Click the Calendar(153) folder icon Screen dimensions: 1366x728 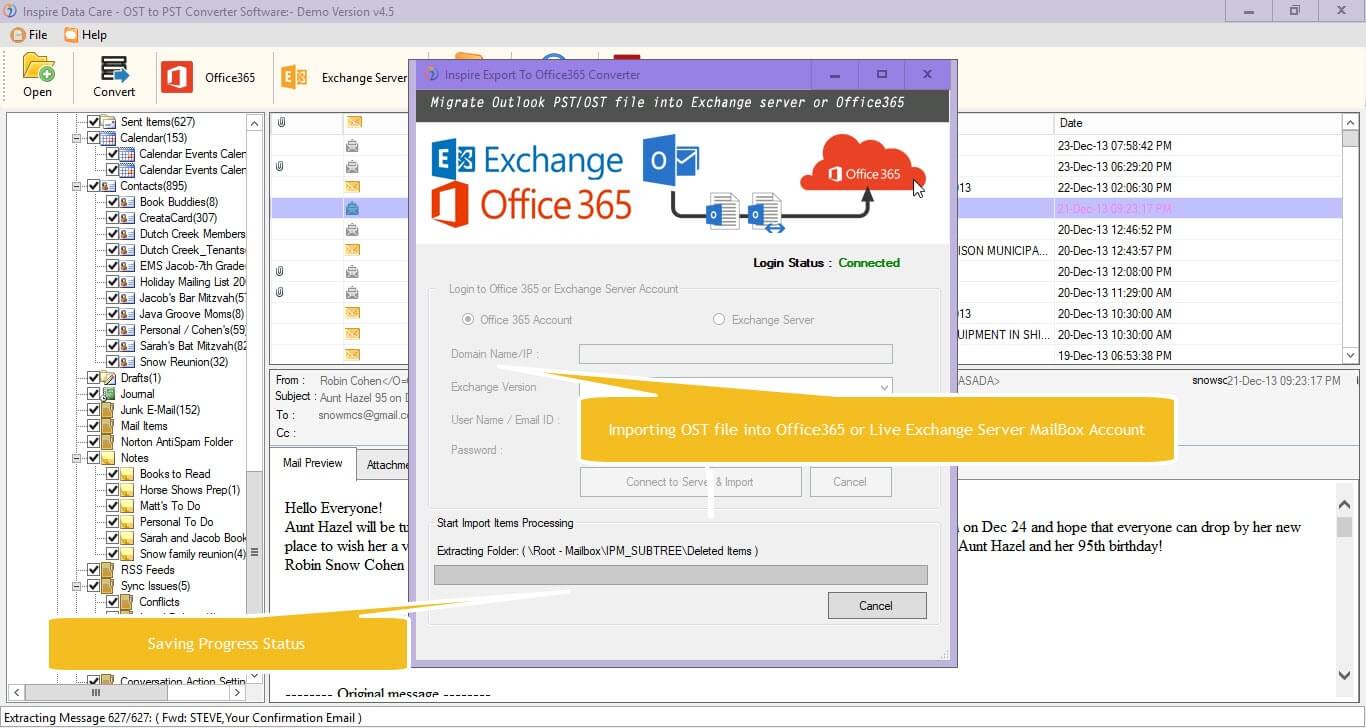click(109, 138)
